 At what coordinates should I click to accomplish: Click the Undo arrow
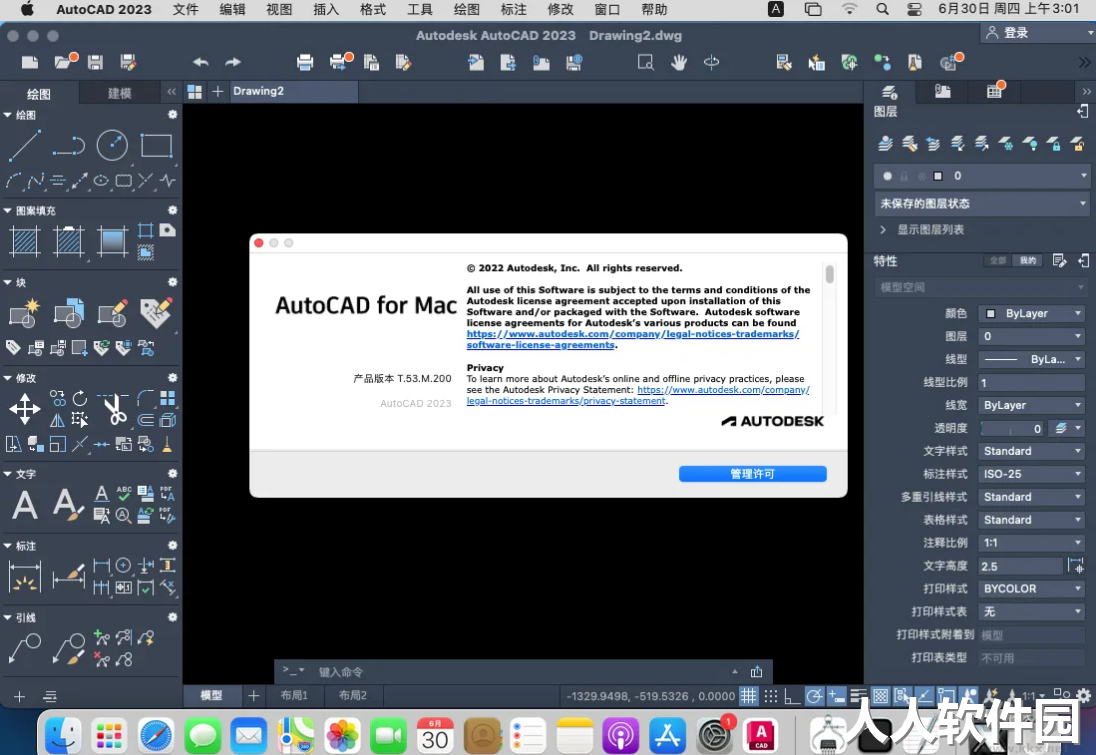coord(201,62)
